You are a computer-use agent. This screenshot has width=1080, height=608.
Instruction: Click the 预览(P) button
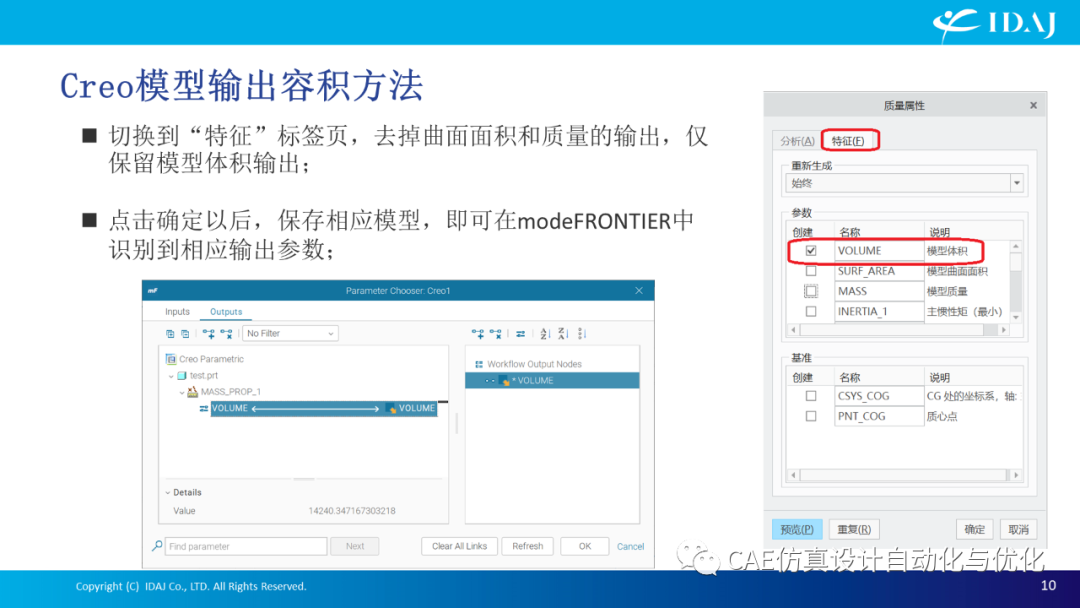[x=797, y=530]
